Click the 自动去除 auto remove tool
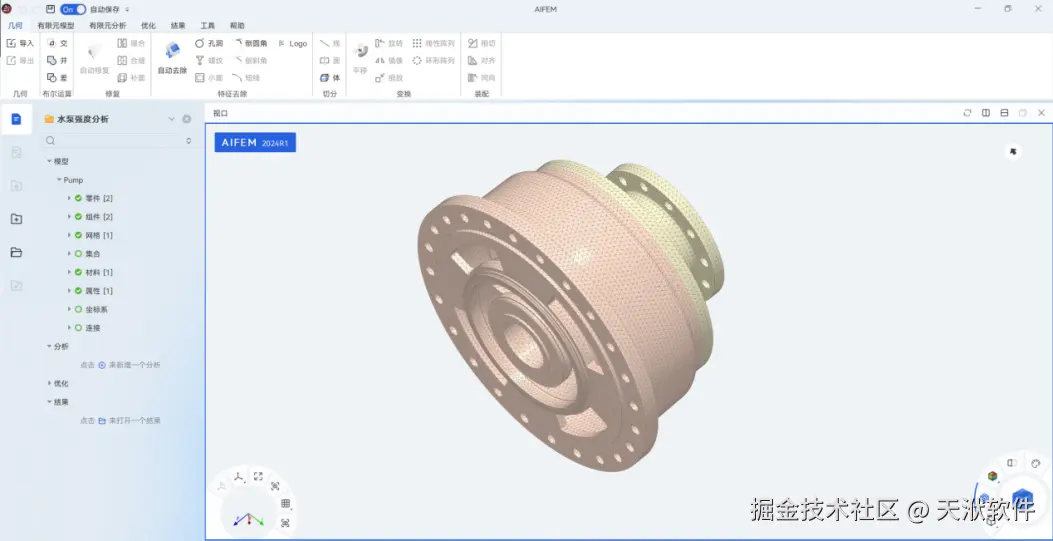The image size is (1053, 541). (x=173, y=58)
